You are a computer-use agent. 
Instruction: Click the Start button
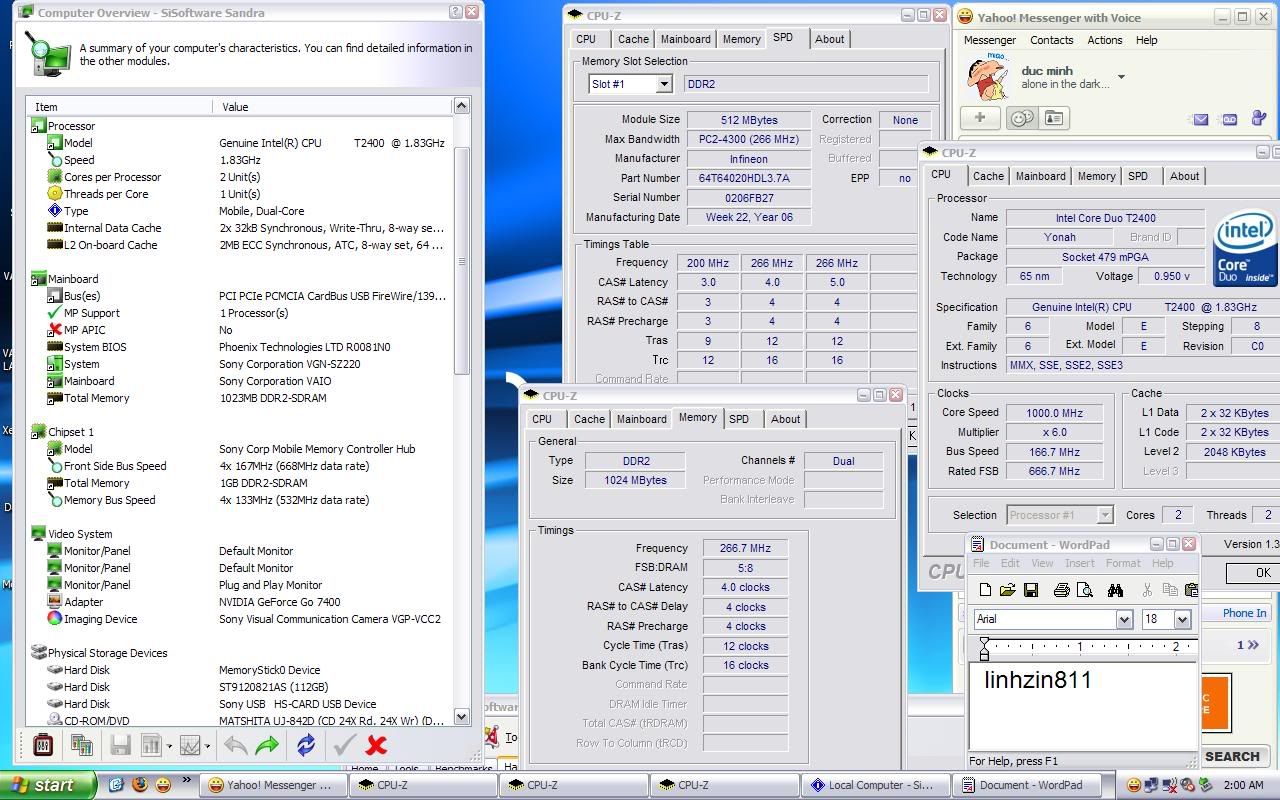pyautogui.click(x=48, y=785)
